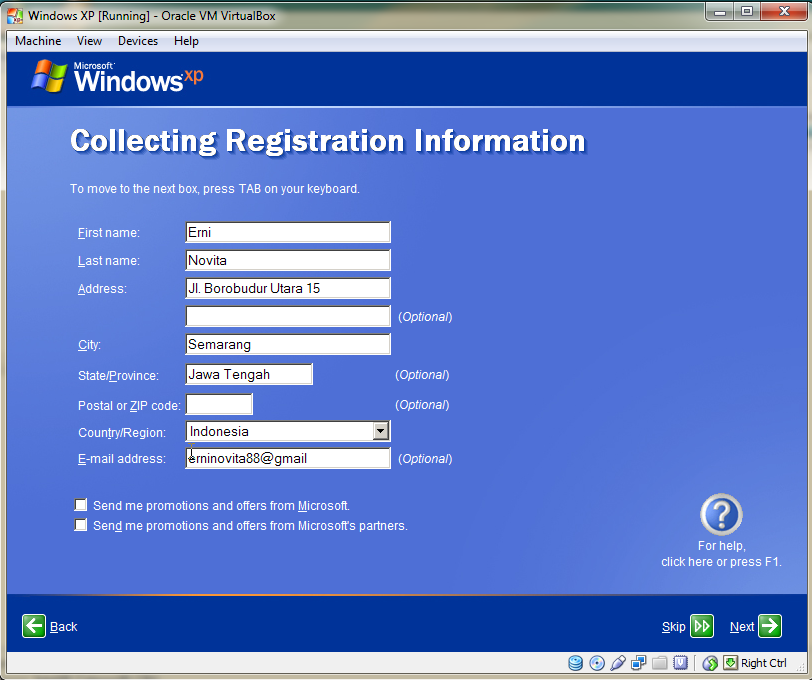
Task: Enable promotions from Microsoft's partners checkbox
Action: click(81, 525)
